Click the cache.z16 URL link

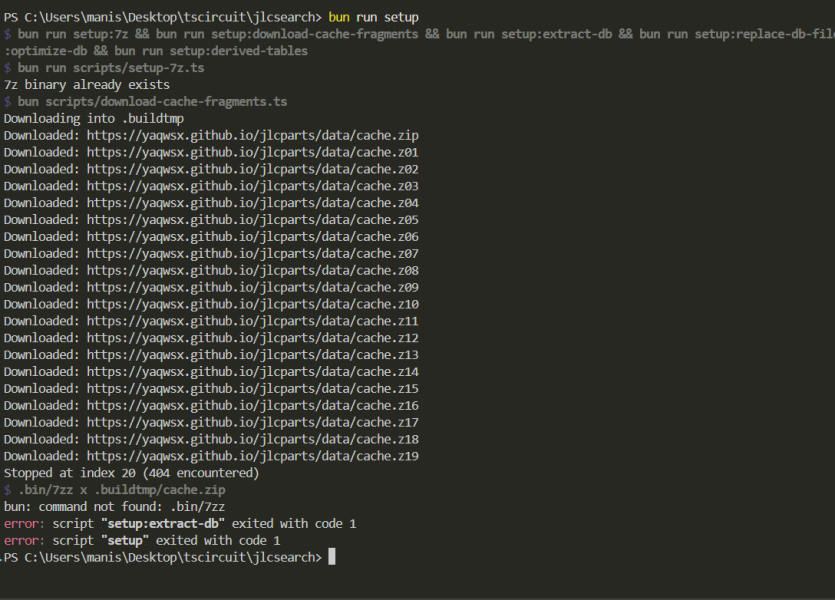pos(252,405)
